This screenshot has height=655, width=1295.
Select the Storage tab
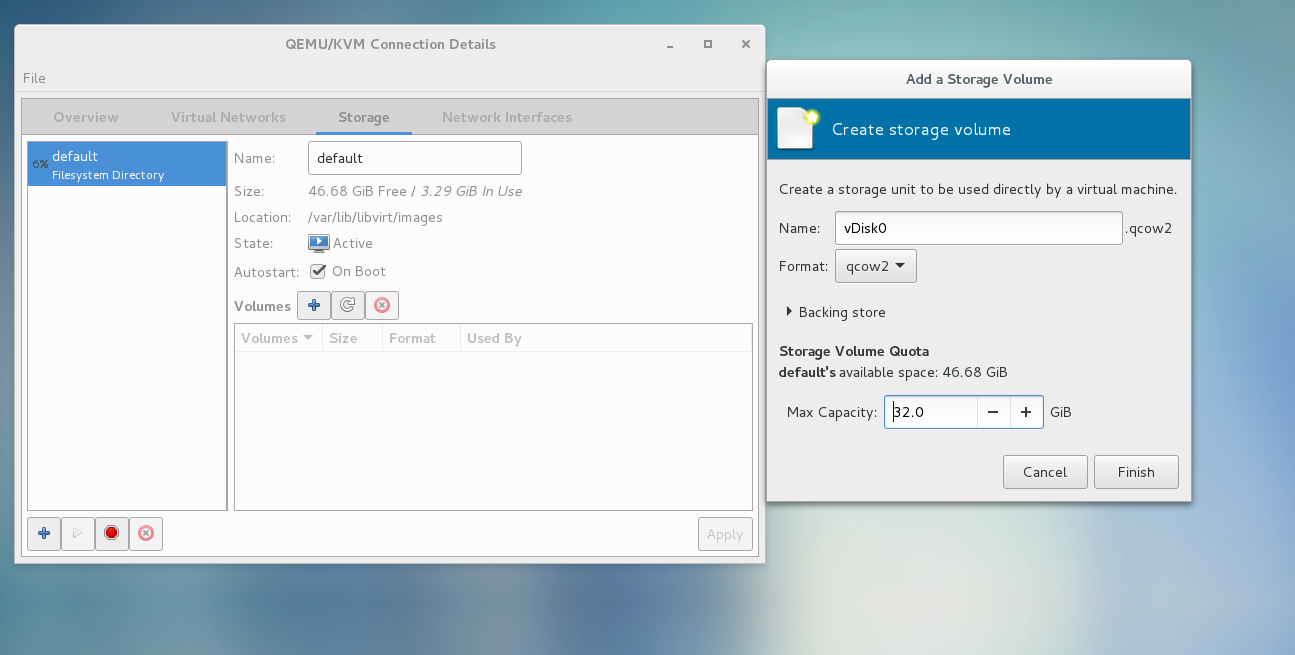click(364, 117)
